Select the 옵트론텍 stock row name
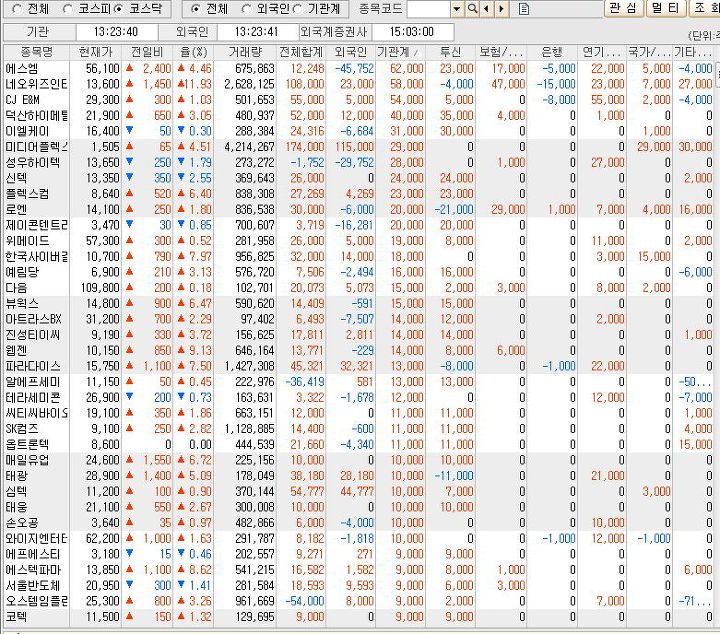The image size is (720, 634). [27, 444]
